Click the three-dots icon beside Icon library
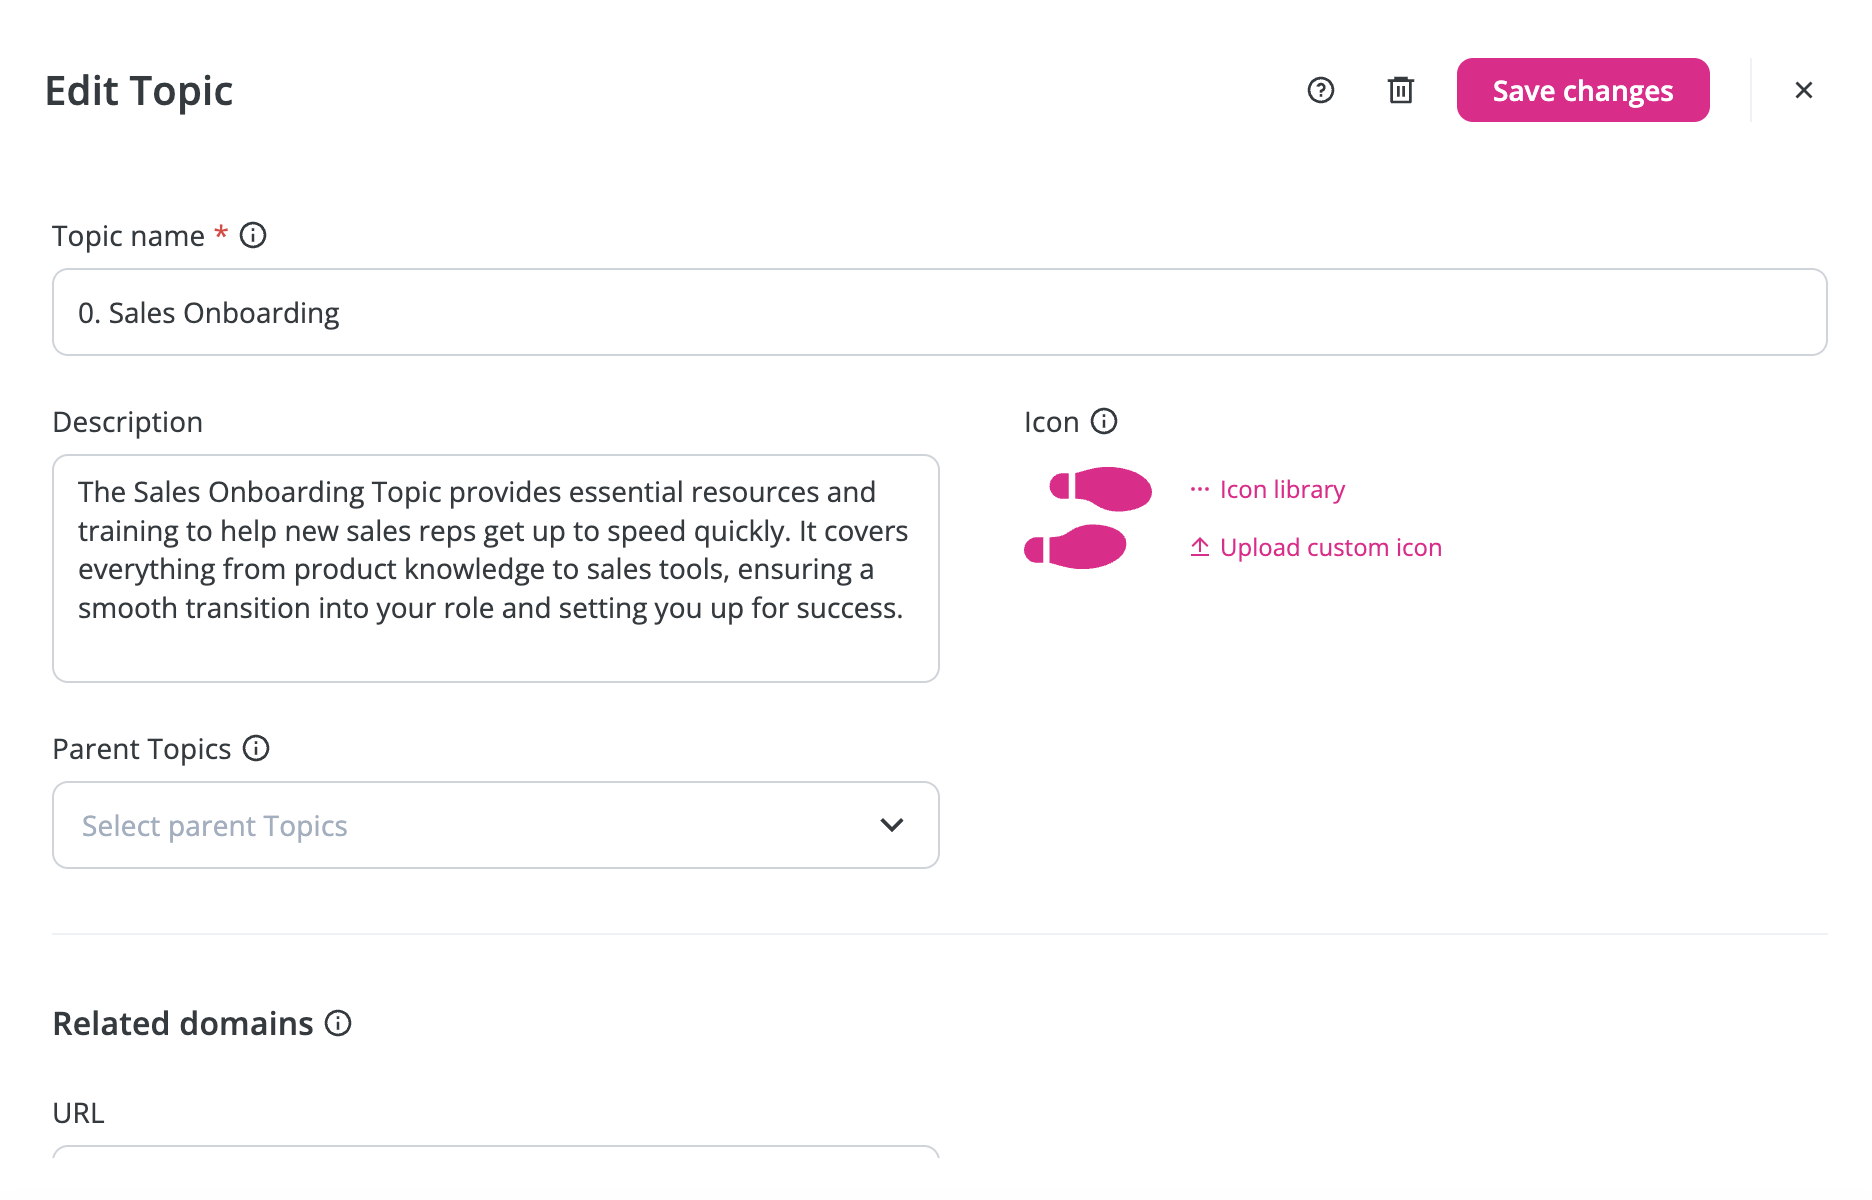 1200,489
